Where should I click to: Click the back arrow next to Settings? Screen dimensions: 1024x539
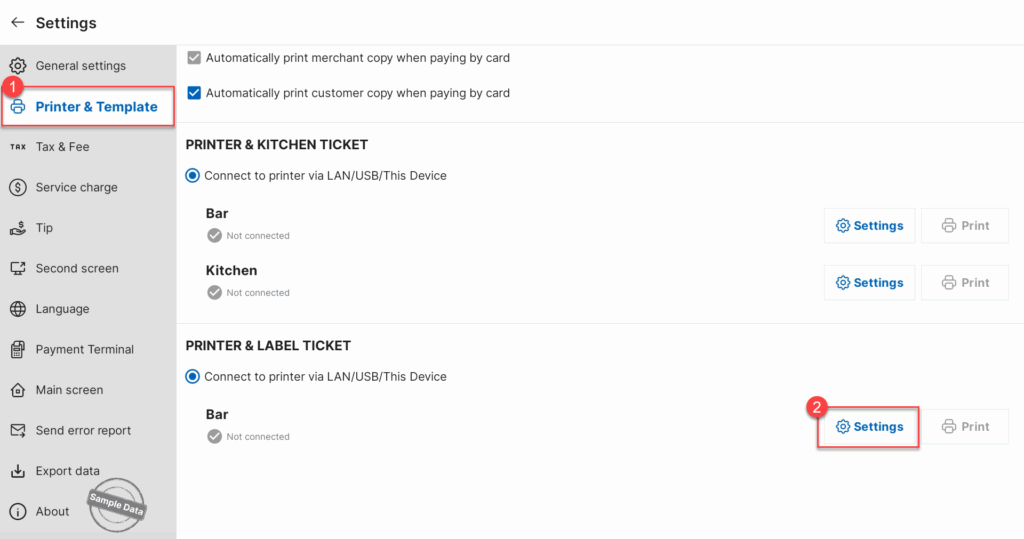[x=17, y=22]
